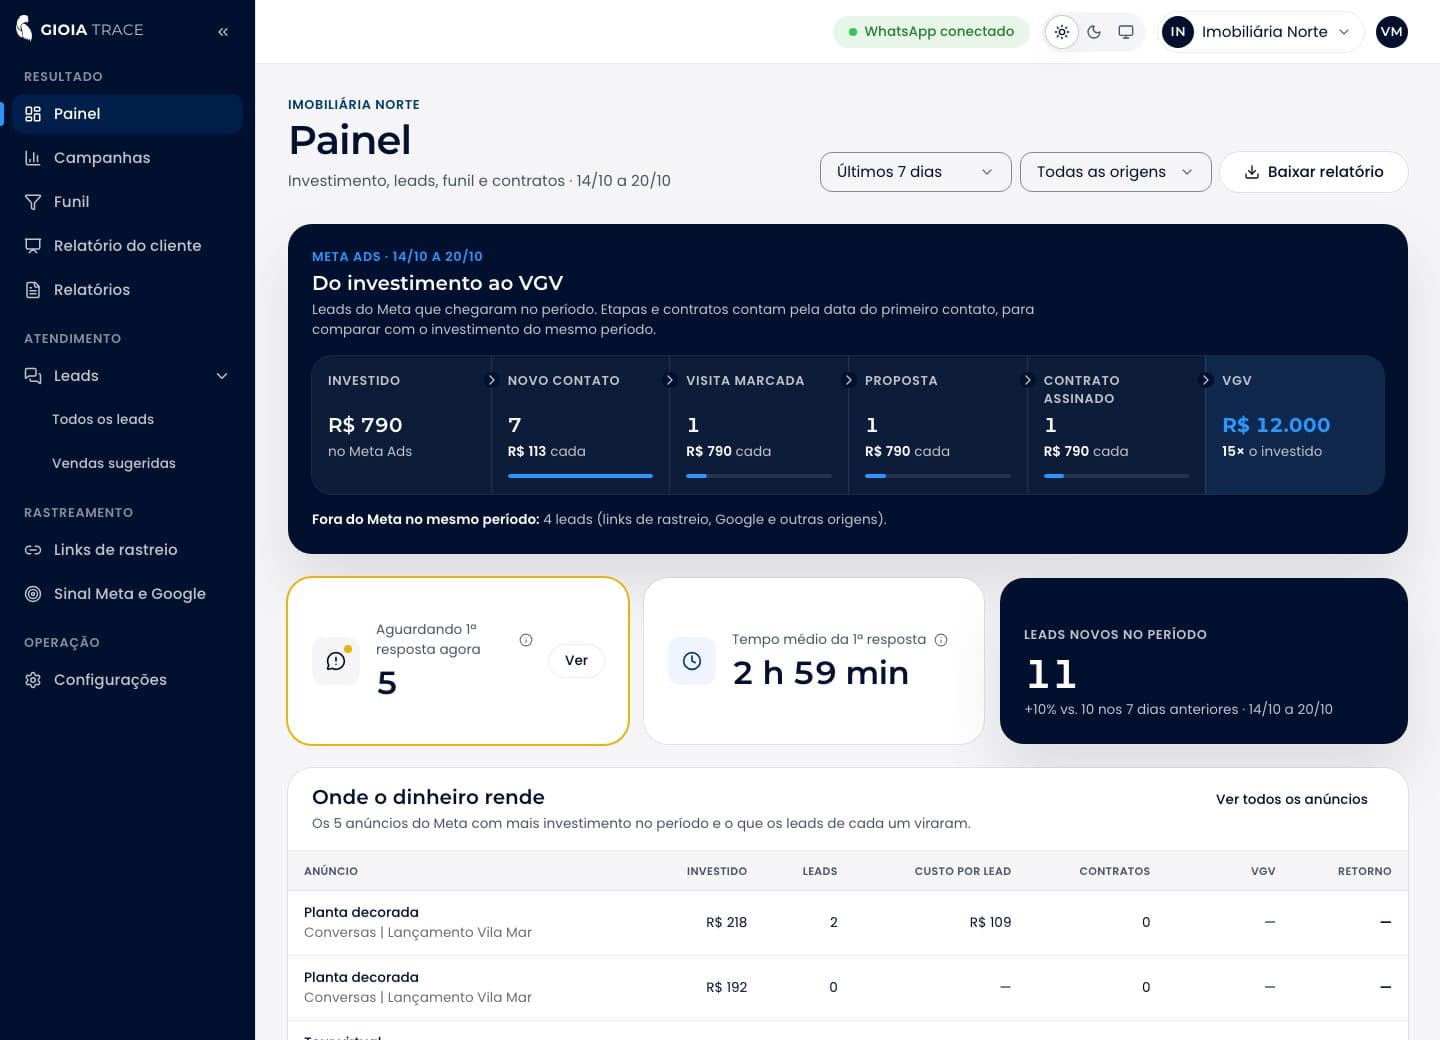Select system theme with the monitor icon
The width and height of the screenshot is (1440, 1040).
[x=1126, y=32]
